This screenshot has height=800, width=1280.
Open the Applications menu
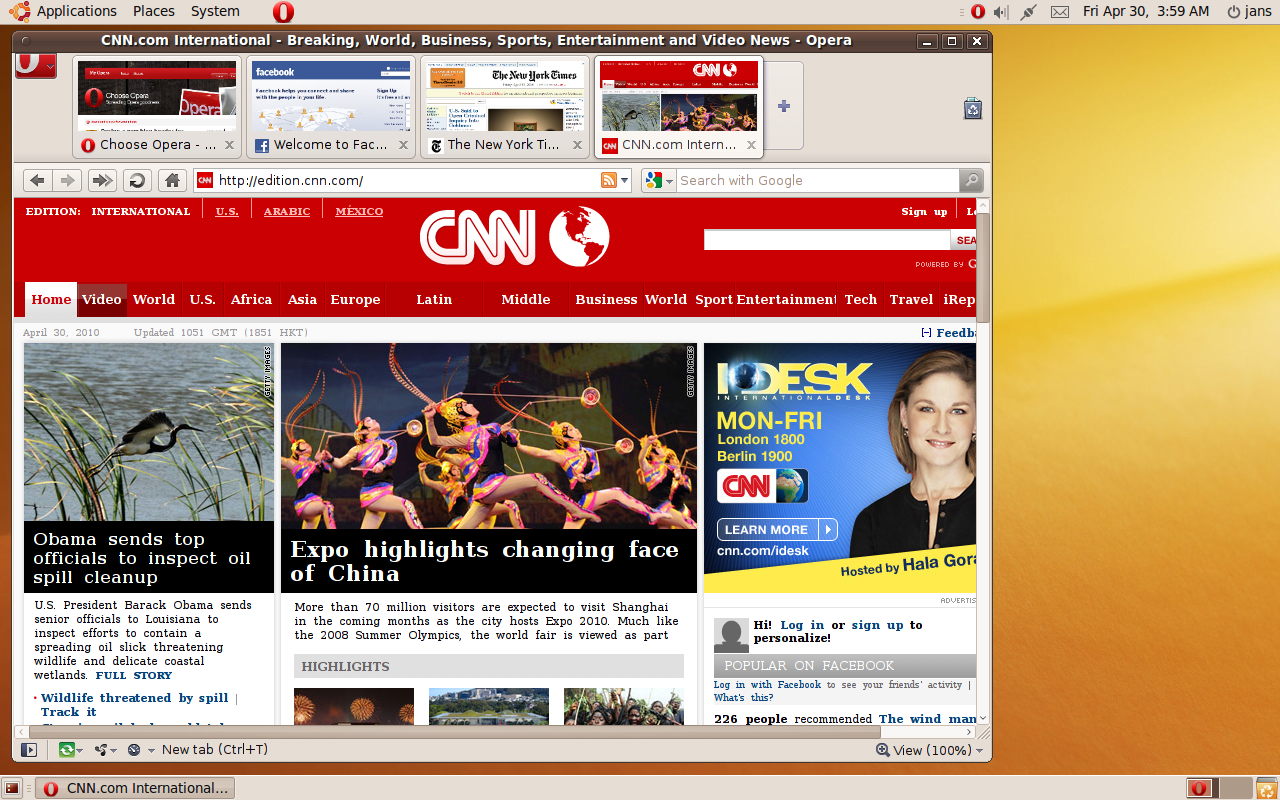pos(76,11)
